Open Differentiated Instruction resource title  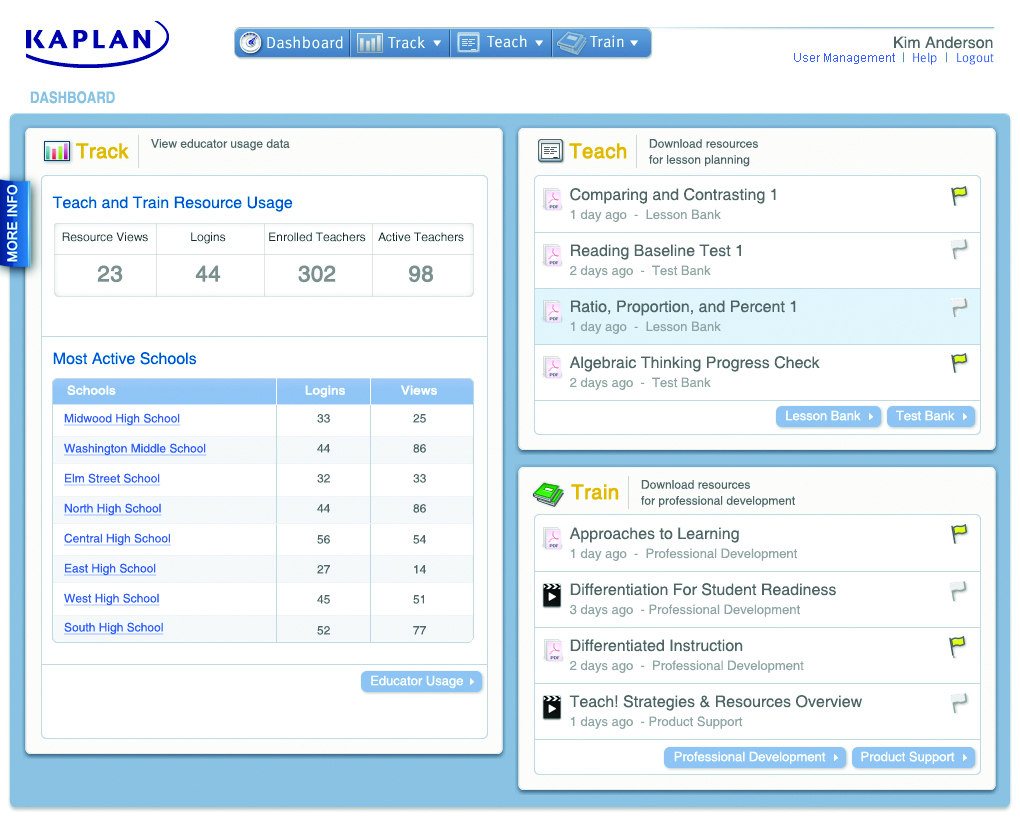click(656, 646)
